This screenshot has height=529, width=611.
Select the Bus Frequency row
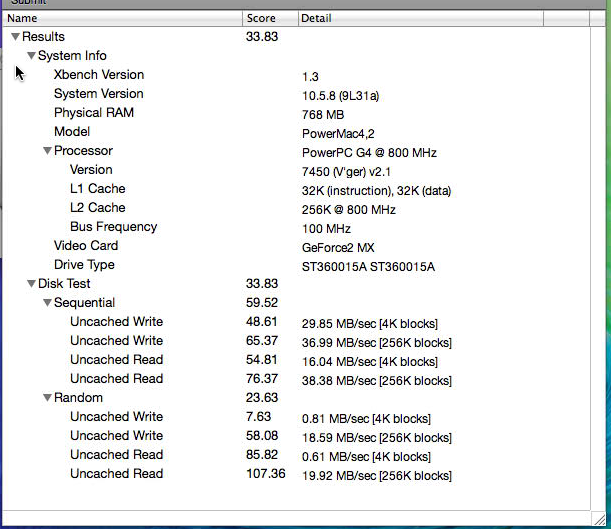[296, 227]
